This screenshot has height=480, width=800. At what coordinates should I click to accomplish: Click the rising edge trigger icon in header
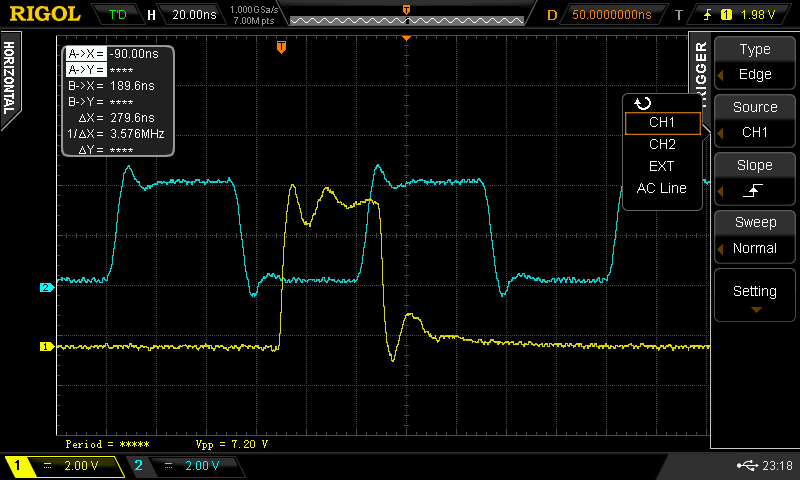[707, 15]
